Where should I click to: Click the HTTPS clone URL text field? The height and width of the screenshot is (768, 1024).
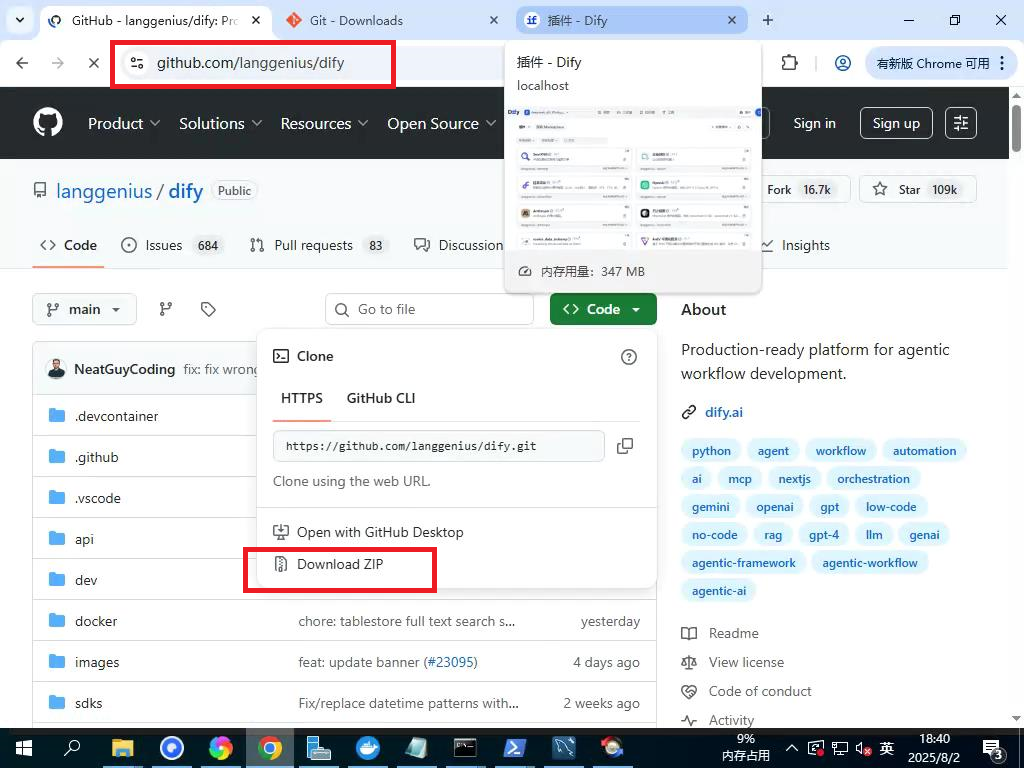point(439,446)
